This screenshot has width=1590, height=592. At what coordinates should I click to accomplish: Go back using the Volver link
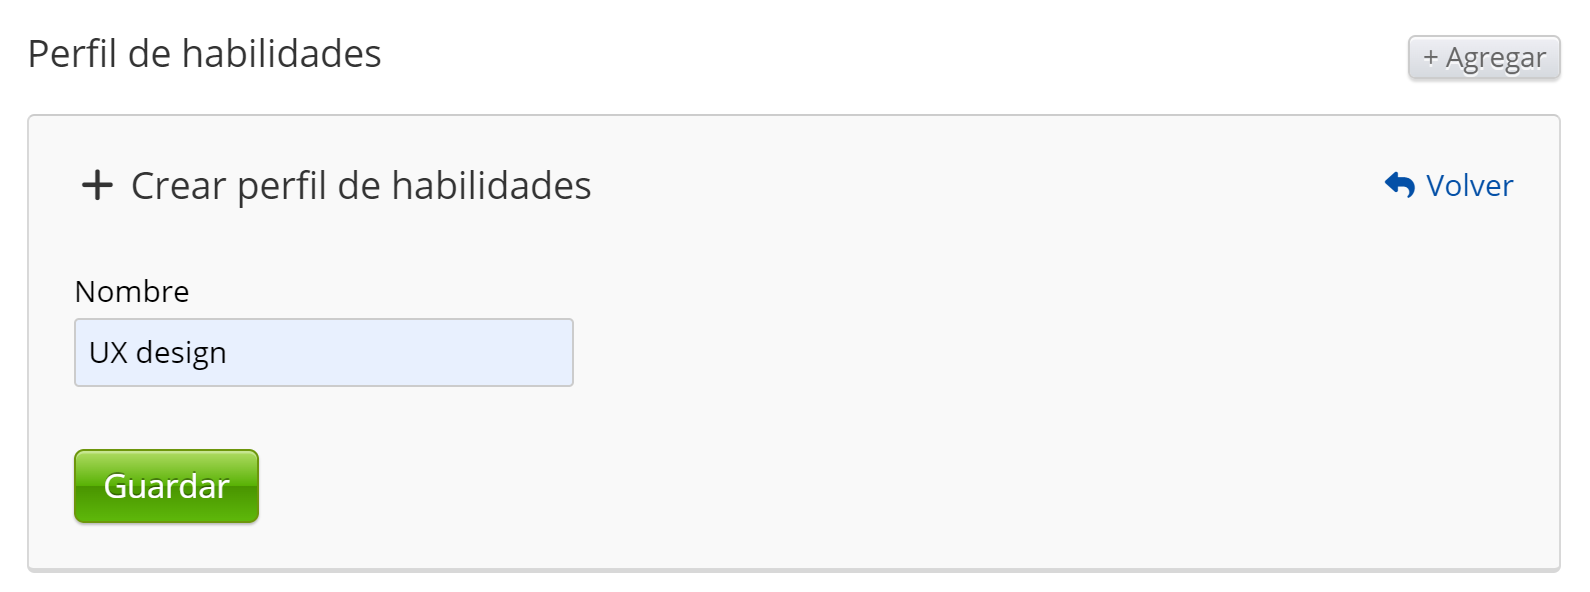(x=1469, y=186)
